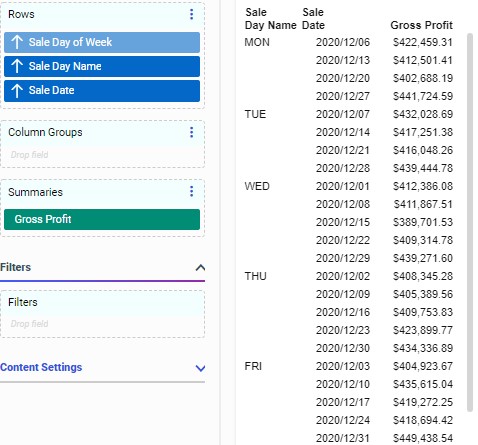Click the gross profit value $435,615.04
This screenshot has height=445, width=478.
423,384
